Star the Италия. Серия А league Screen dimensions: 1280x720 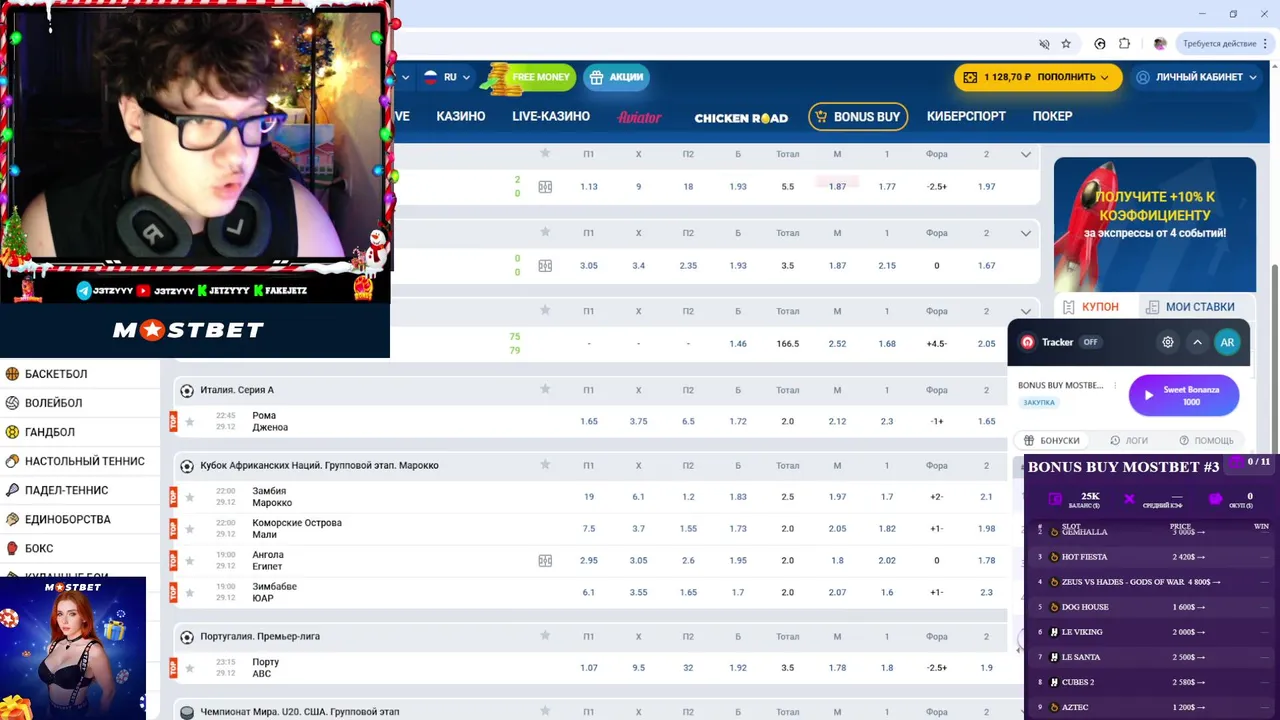[545, 389]
